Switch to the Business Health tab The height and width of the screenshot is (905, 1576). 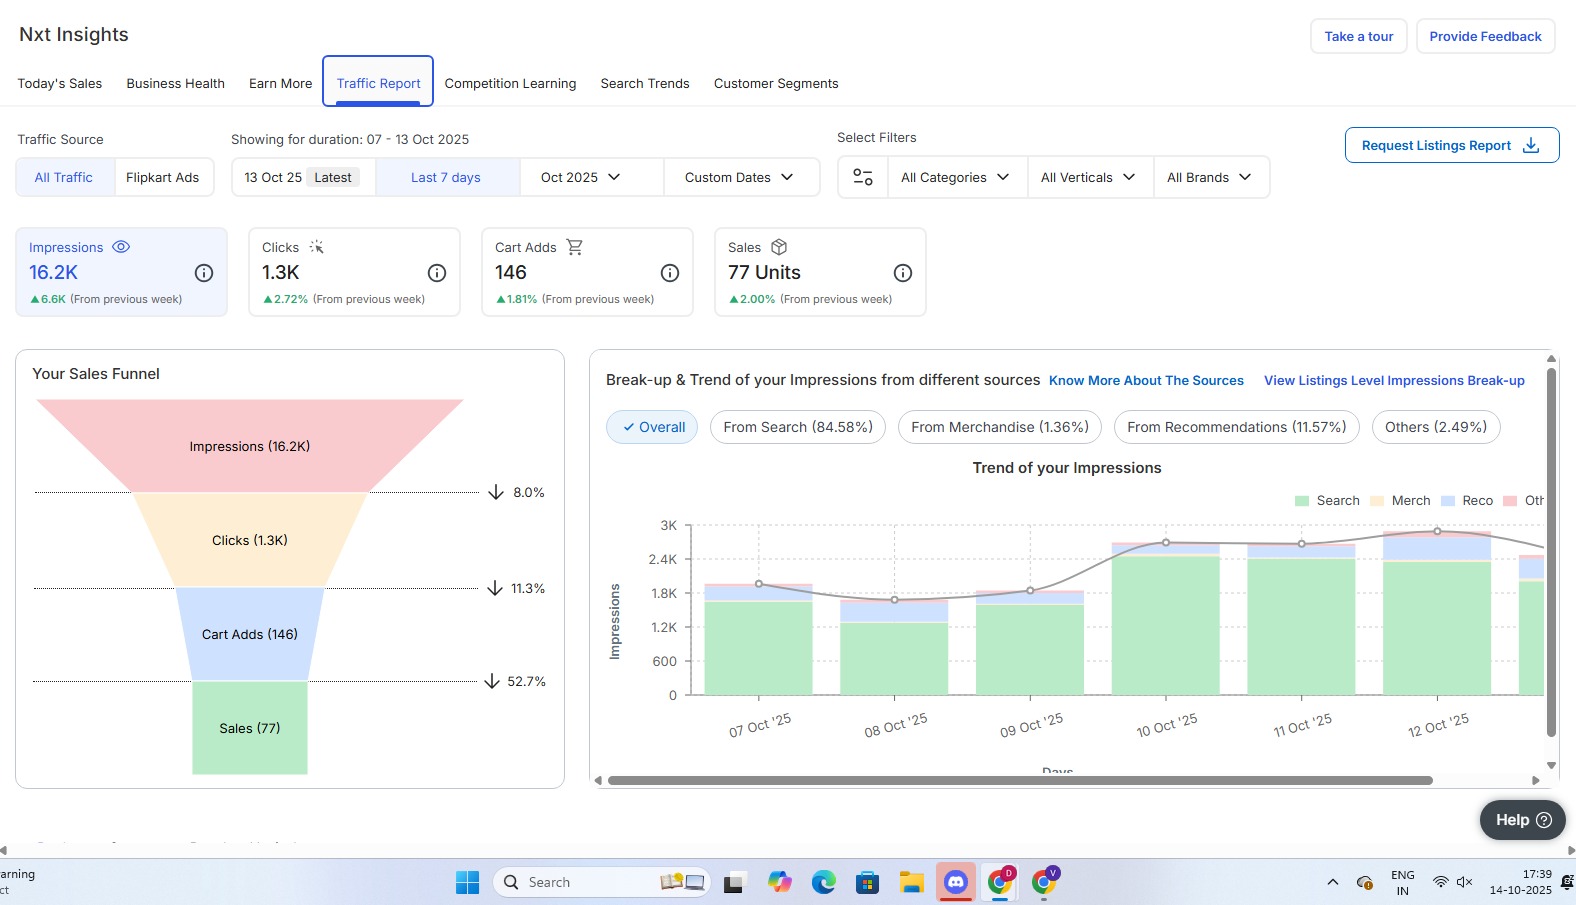[175, 83]
